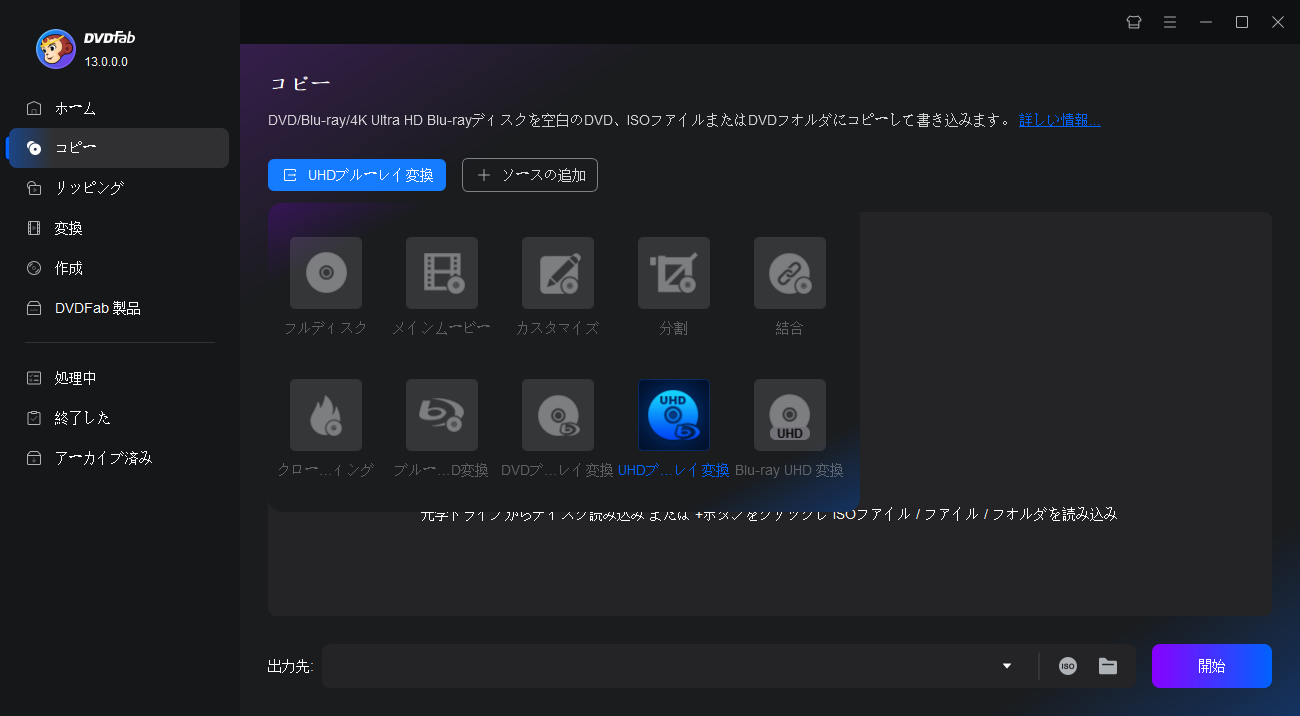Viewport: 1300px width, 716px height.
Task: Click the ISO output icon
Action: (x=1068, y=666)
